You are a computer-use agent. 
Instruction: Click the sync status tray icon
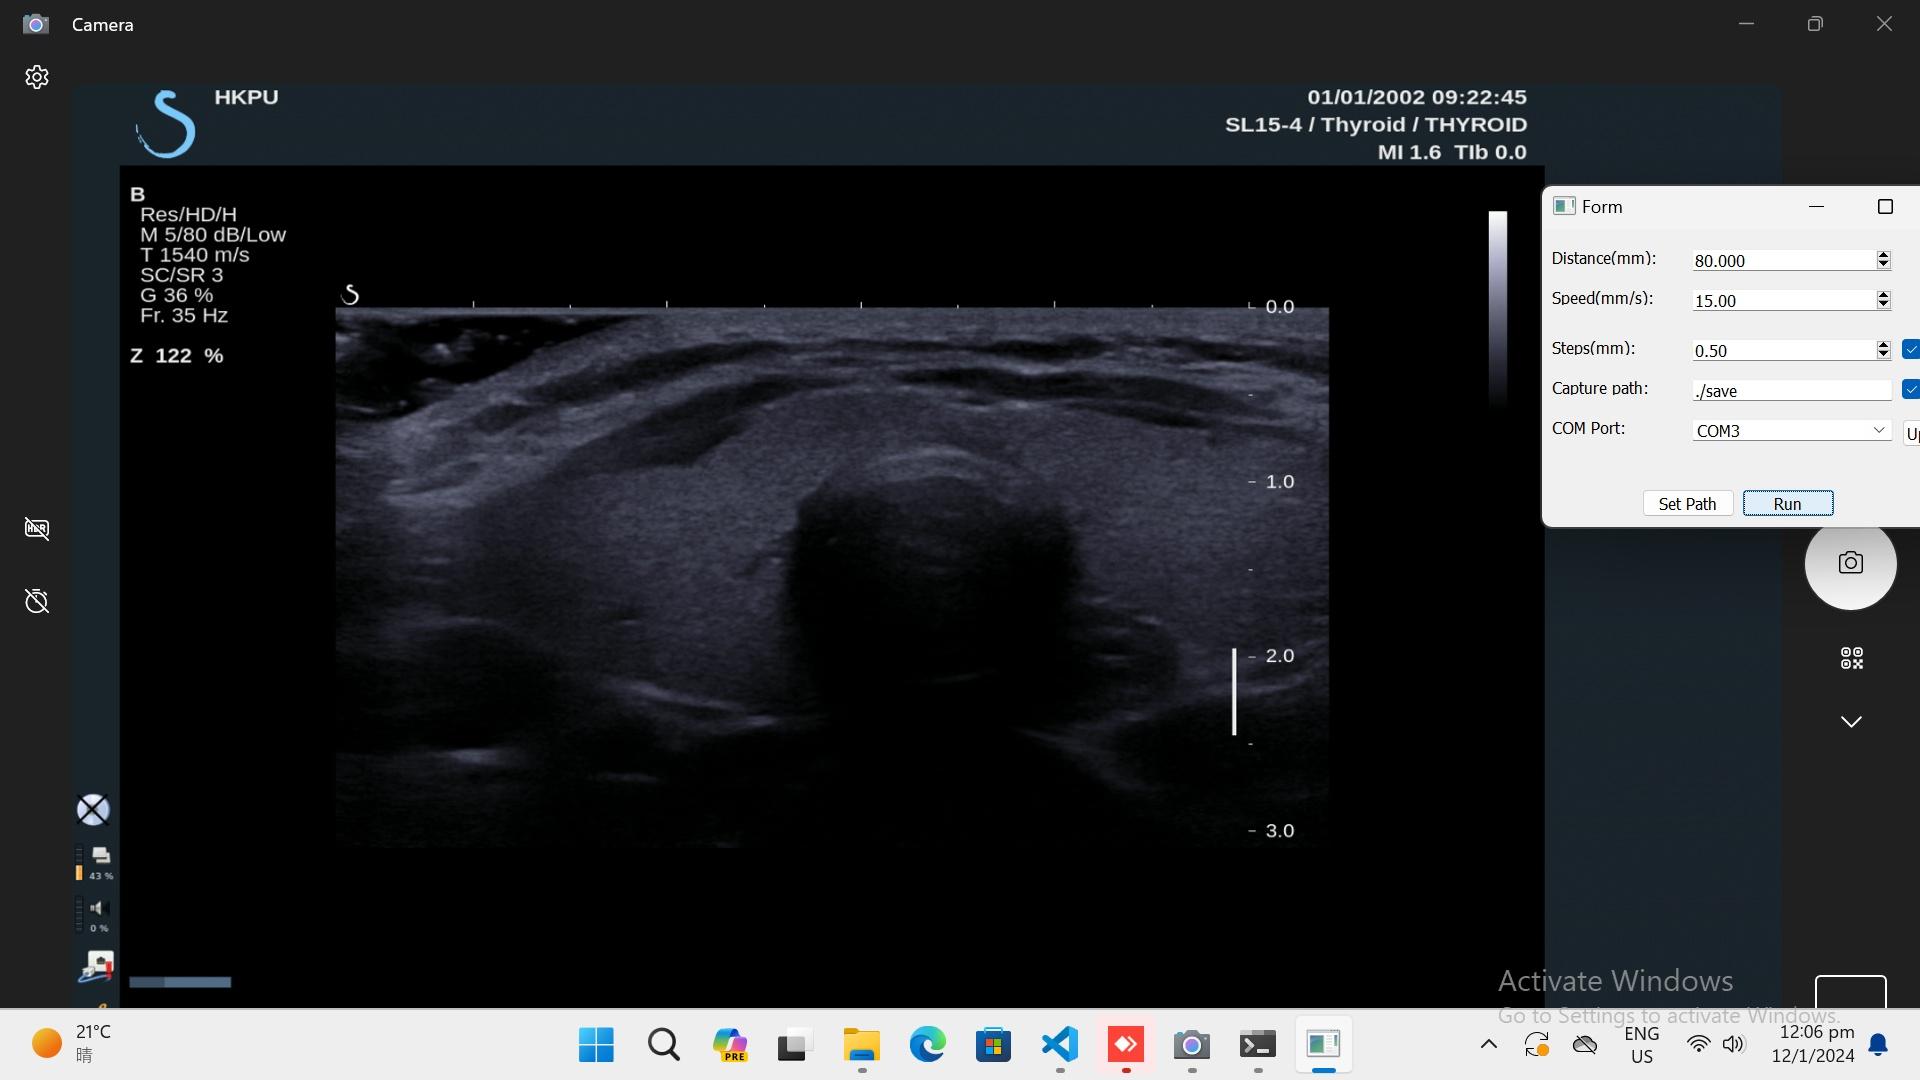pyautogui.click(x=1537, y=1045)
